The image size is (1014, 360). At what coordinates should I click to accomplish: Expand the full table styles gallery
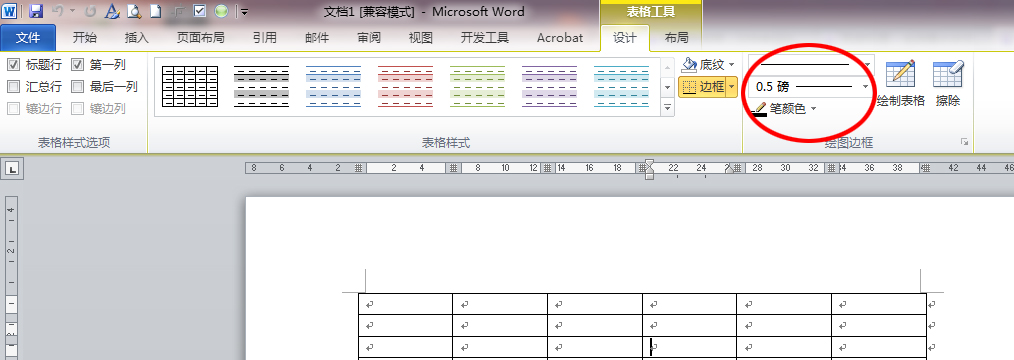(667, 109)
